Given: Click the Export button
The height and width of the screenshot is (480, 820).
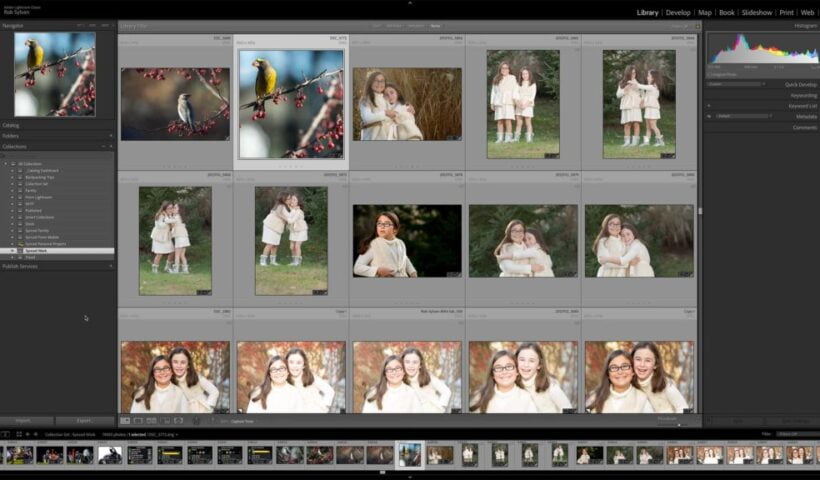Looking at the screenshot, I should point(85,421).
